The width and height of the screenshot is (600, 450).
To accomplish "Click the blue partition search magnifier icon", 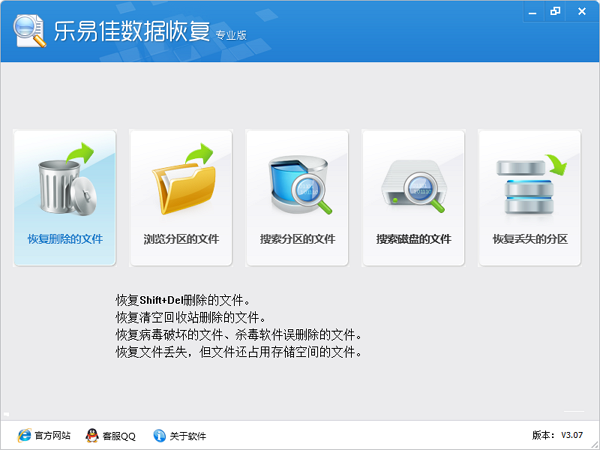I will point(299,184).
